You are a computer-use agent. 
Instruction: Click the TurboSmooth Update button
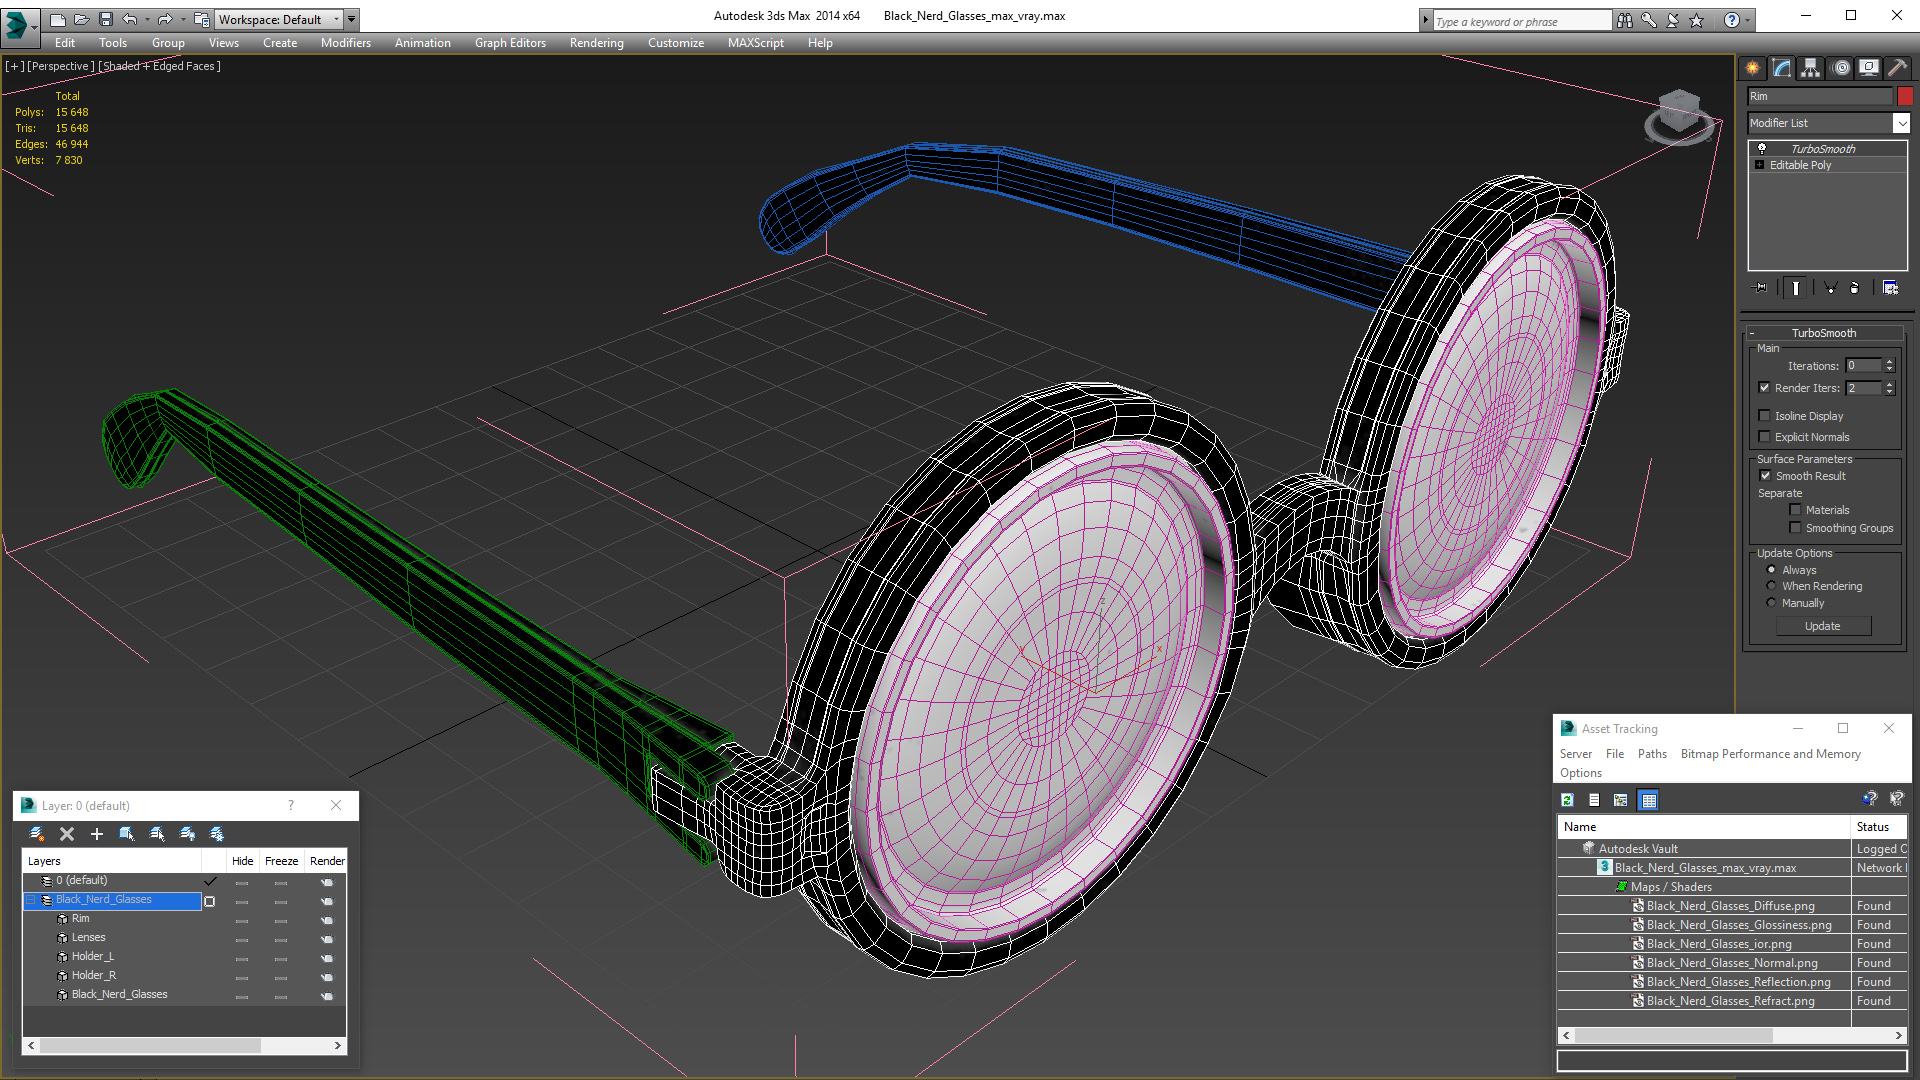1822,626
